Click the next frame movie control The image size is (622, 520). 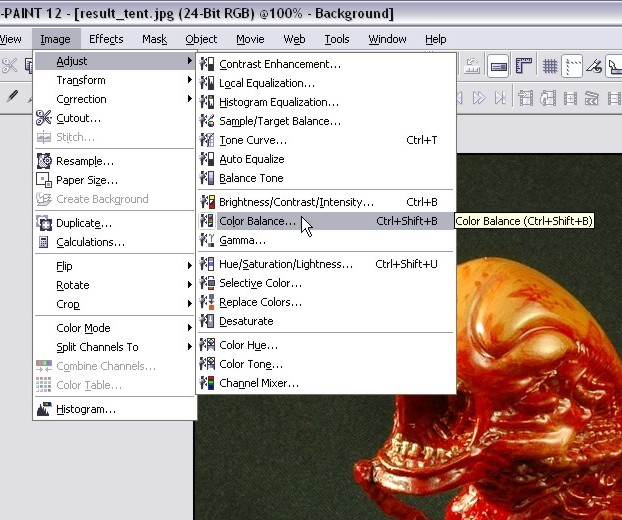[479, 98]
